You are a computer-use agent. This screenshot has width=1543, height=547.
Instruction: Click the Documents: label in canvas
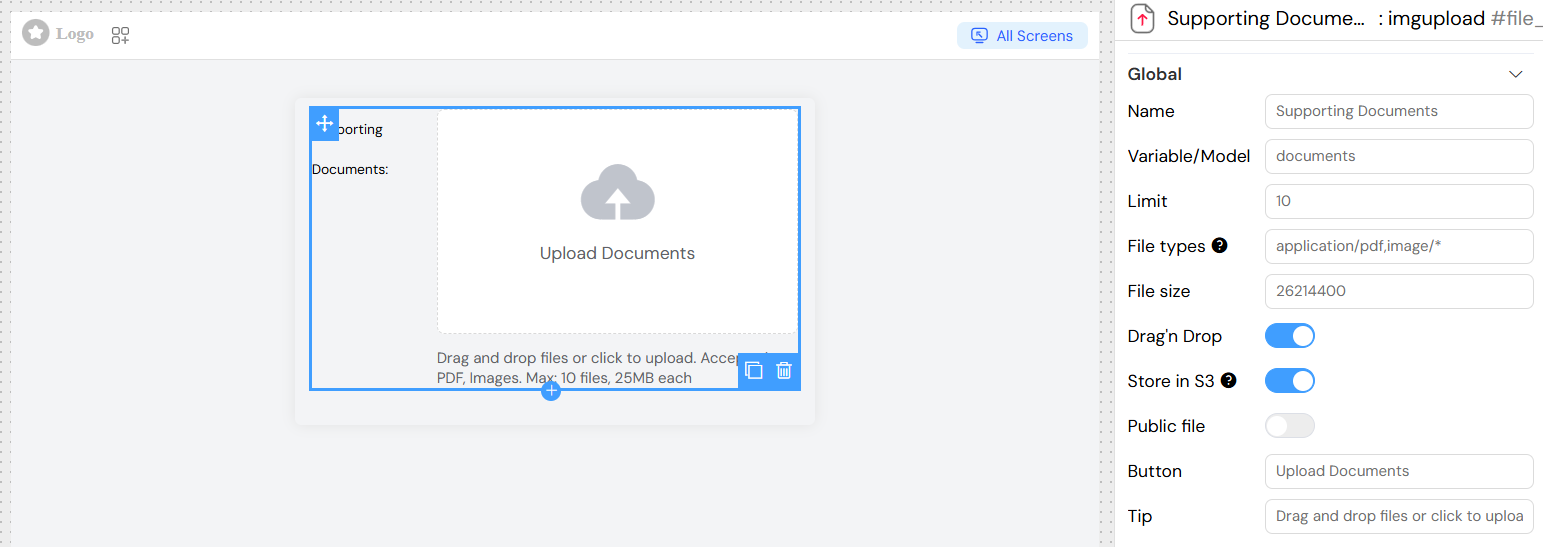350,169
